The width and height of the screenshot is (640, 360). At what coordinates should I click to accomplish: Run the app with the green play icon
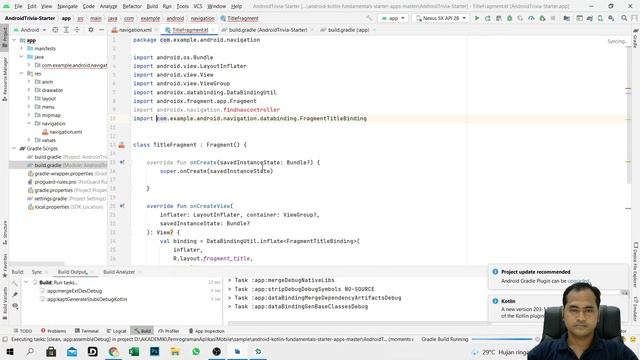coord(476,18)
